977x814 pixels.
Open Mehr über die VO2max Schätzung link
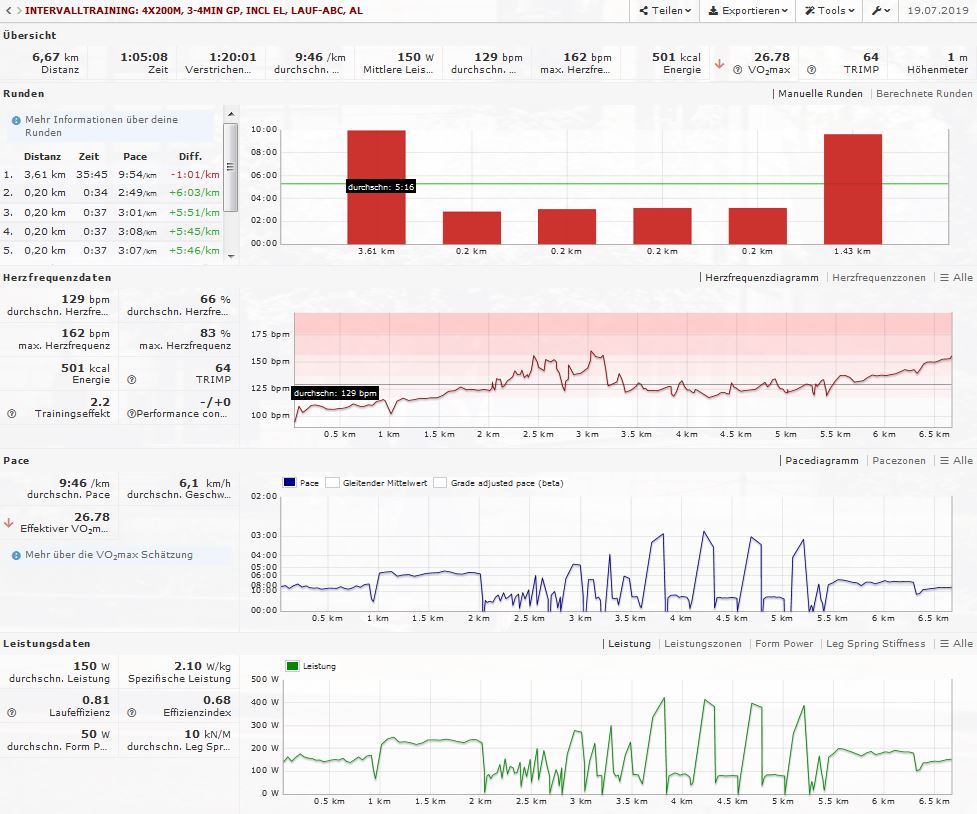point(108,554)
